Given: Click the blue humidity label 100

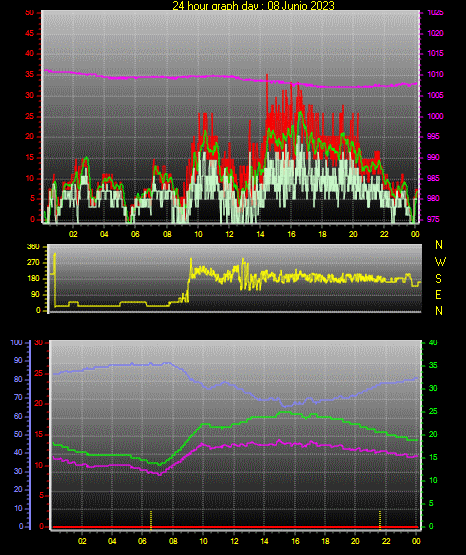Looking at the screenshot, I should [x=16, y=343].
